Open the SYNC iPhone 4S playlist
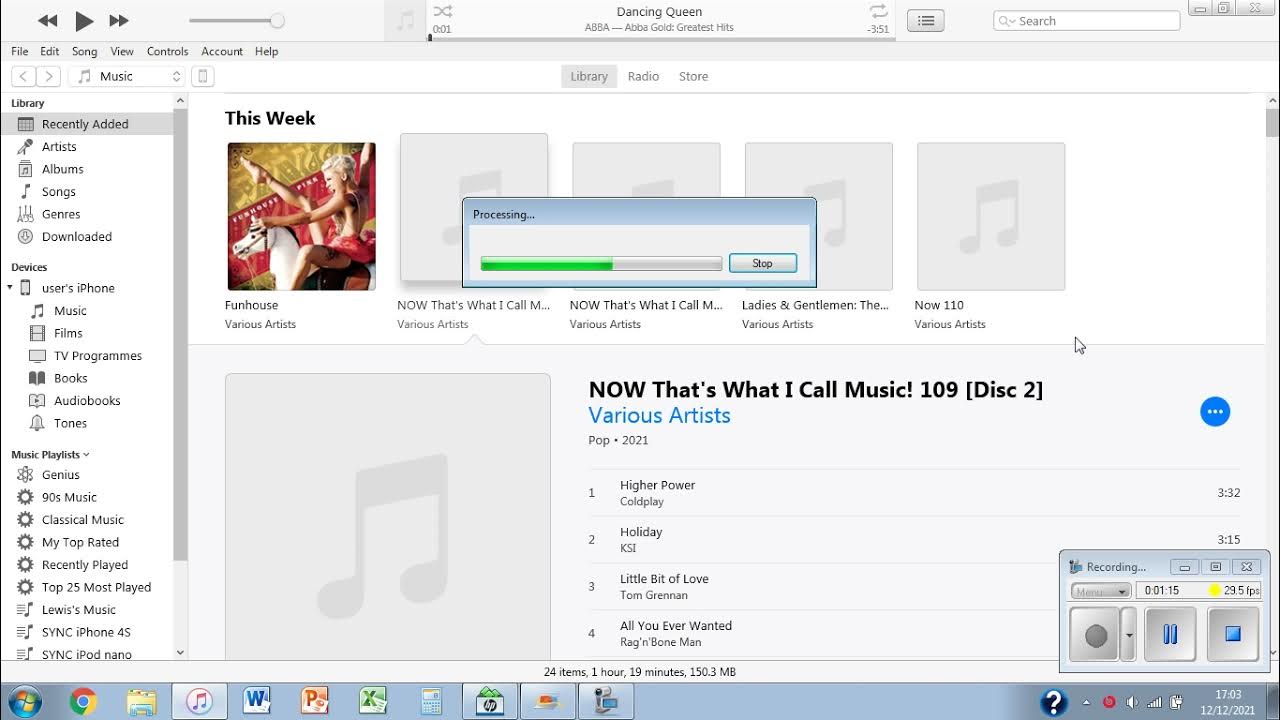This screenshot has height=720, width=1280. [x=87, y=632]
